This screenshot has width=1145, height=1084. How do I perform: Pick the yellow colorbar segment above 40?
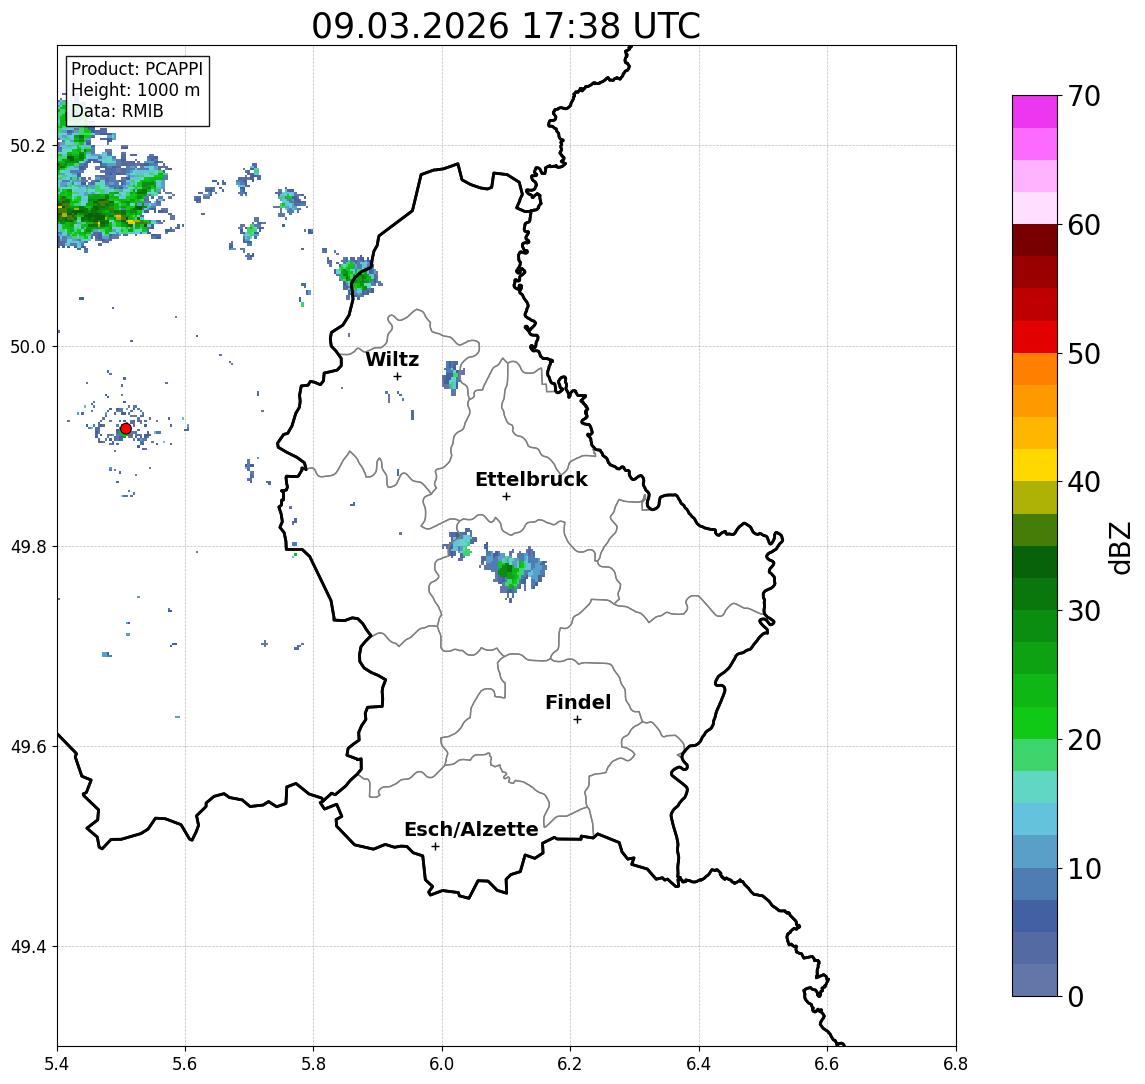pos(1035,465)
